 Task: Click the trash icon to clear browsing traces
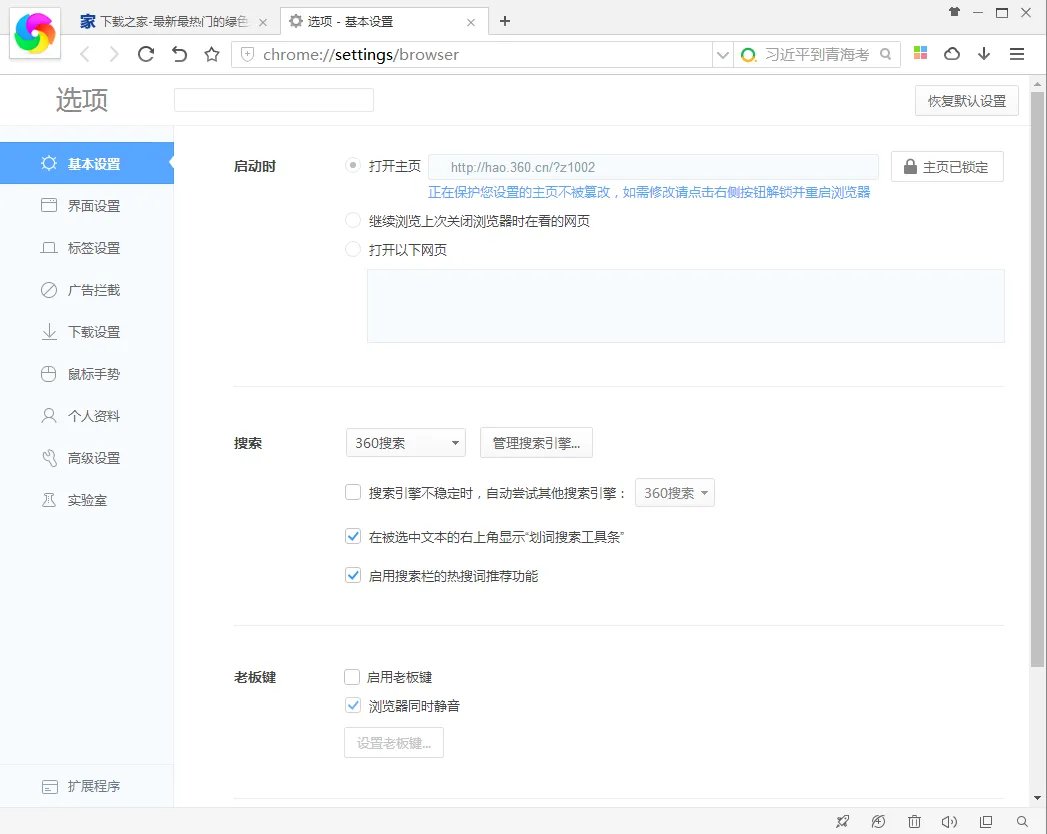click(914, 820)
